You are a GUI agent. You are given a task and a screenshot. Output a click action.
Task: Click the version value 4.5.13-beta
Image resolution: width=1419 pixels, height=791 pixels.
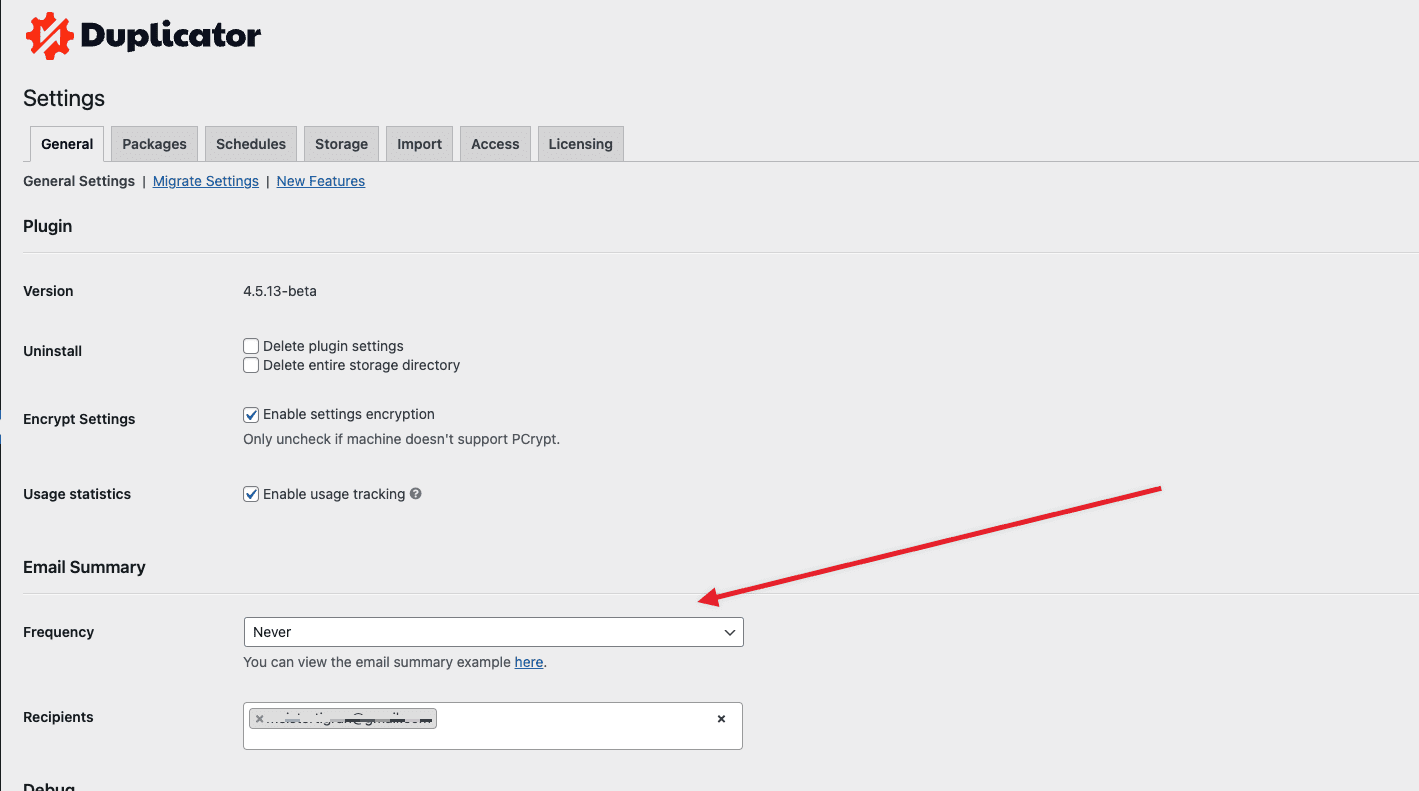pos(280,291)
